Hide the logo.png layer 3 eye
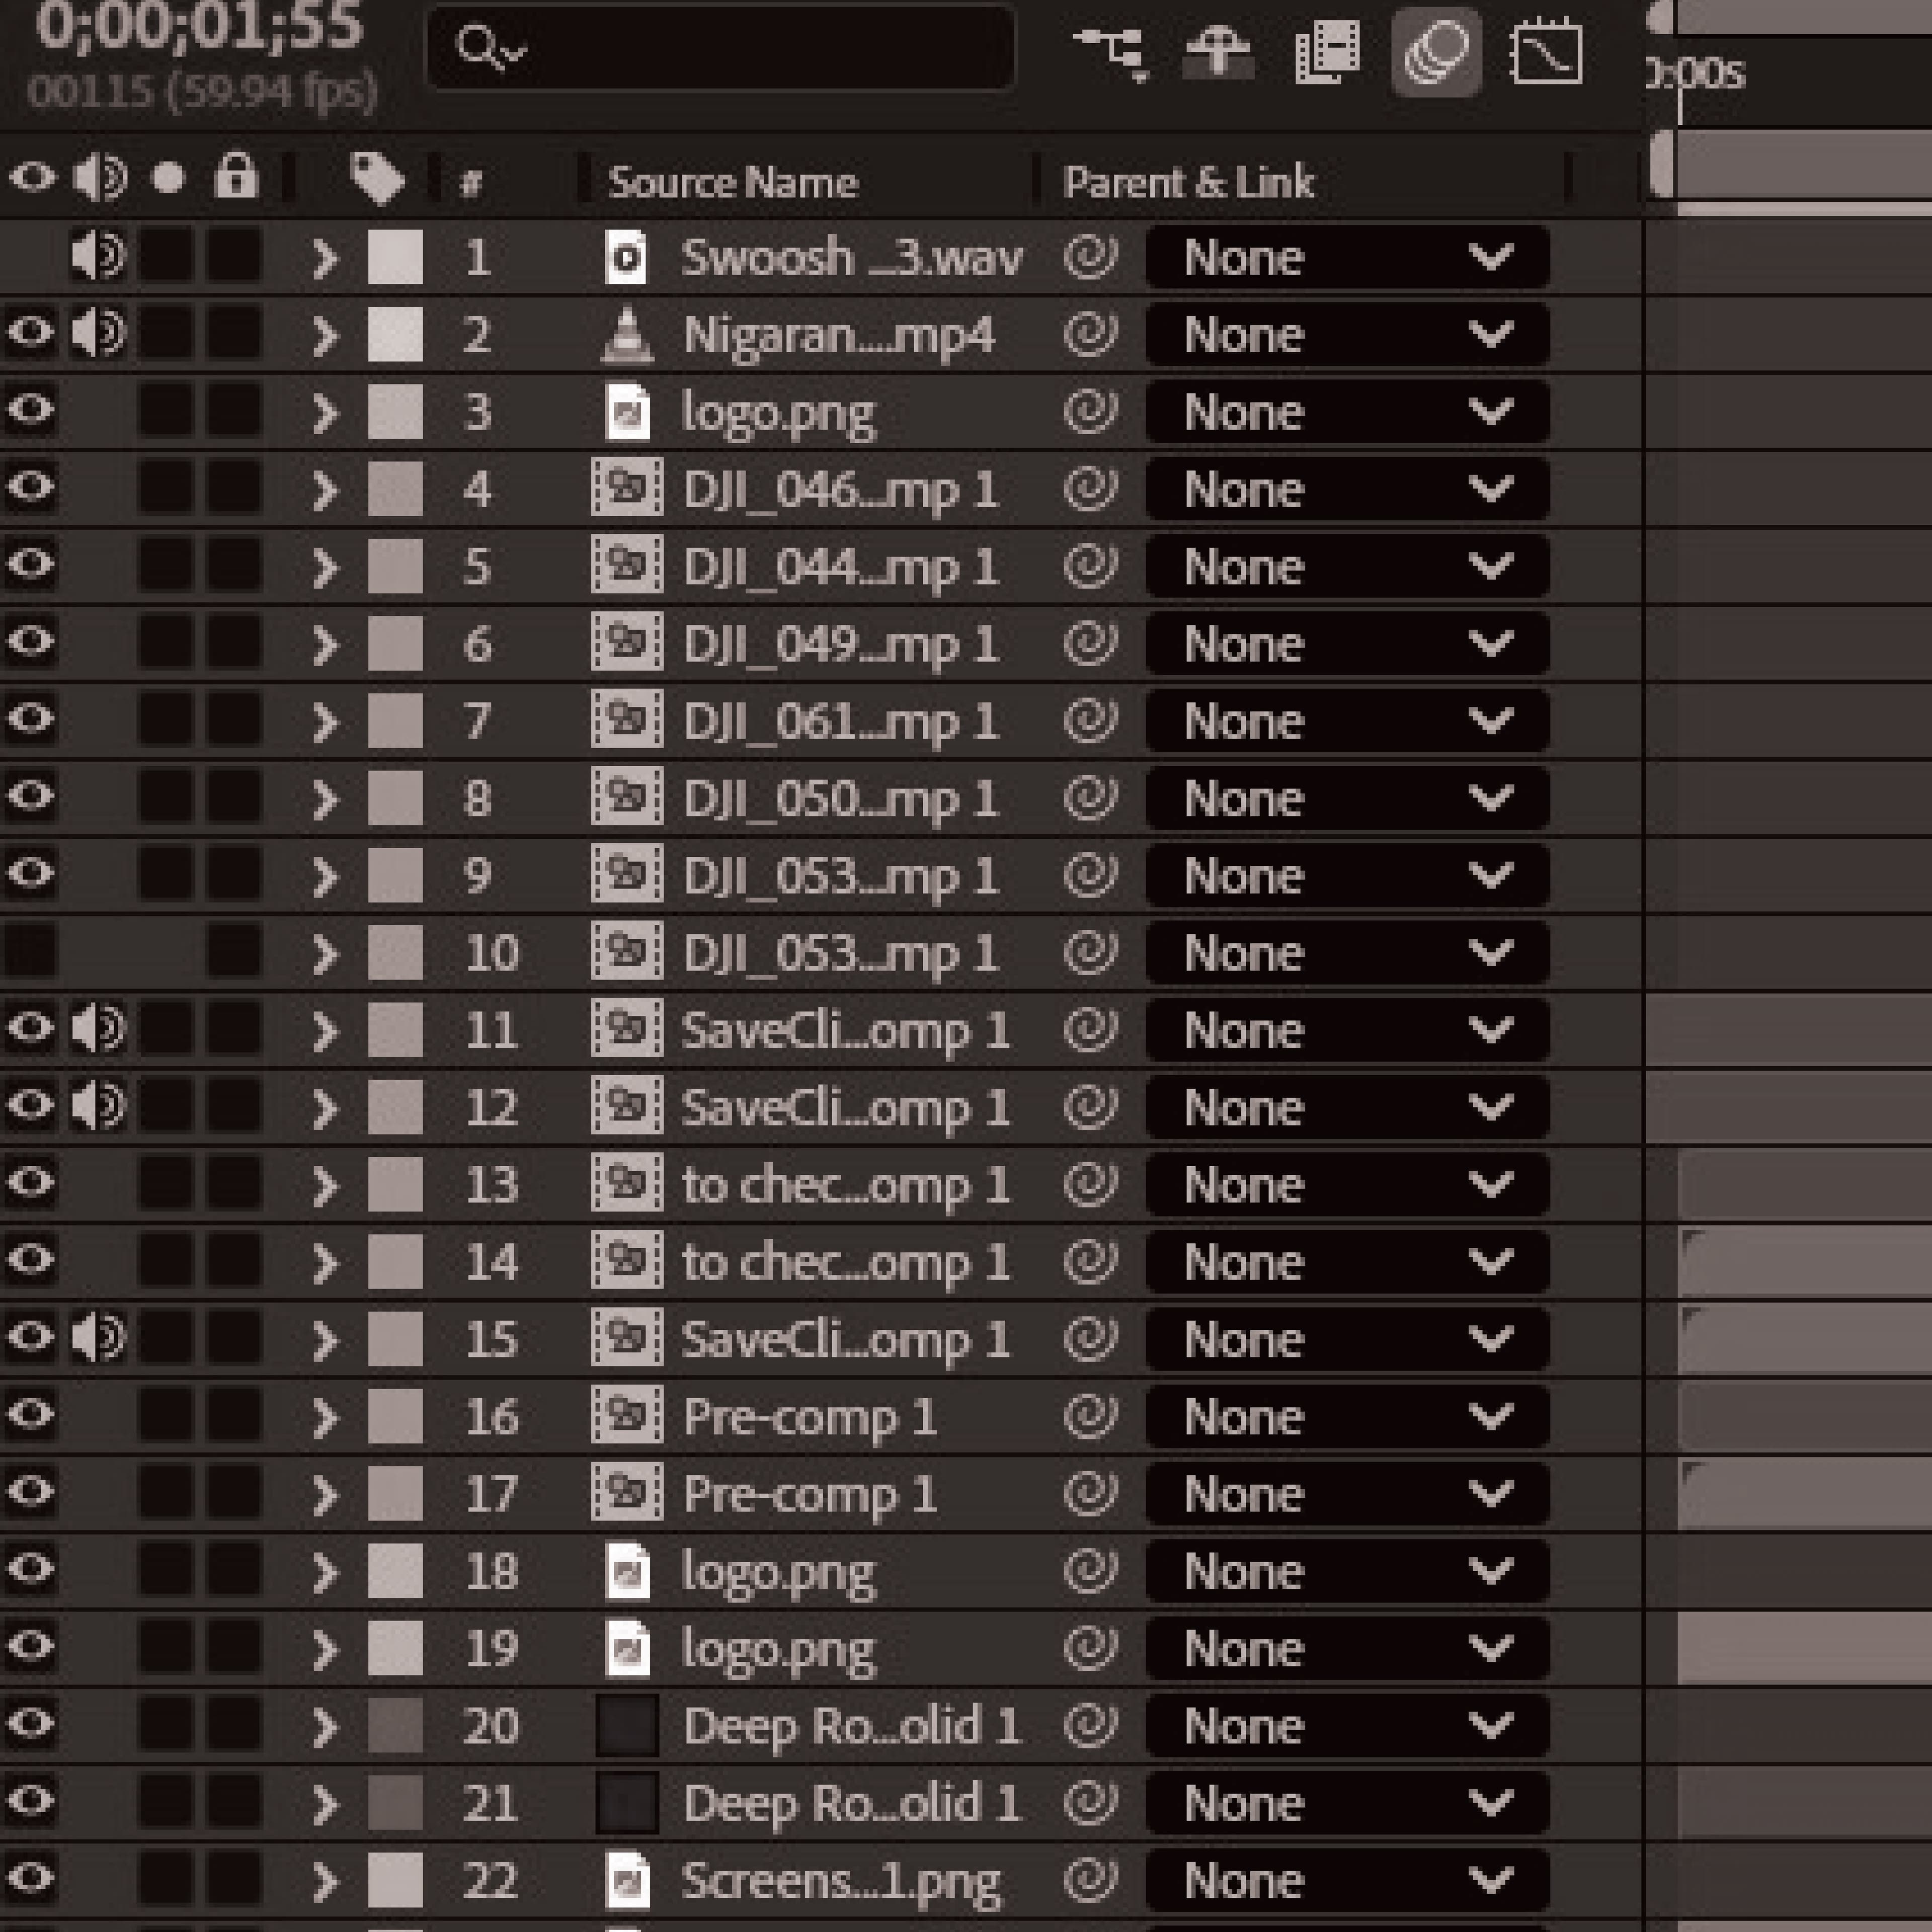The width and height of the screenshot is (1932, 1932). point(30,411)
